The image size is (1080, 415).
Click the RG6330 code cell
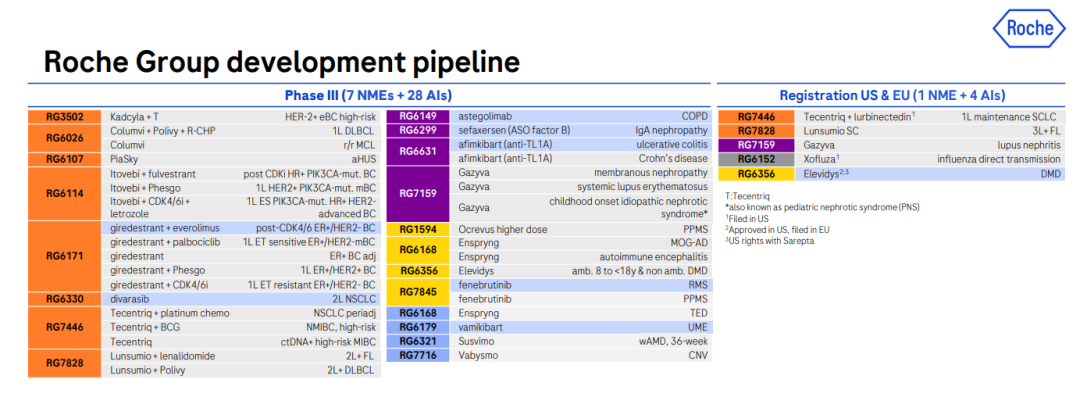tap(64, 299)
